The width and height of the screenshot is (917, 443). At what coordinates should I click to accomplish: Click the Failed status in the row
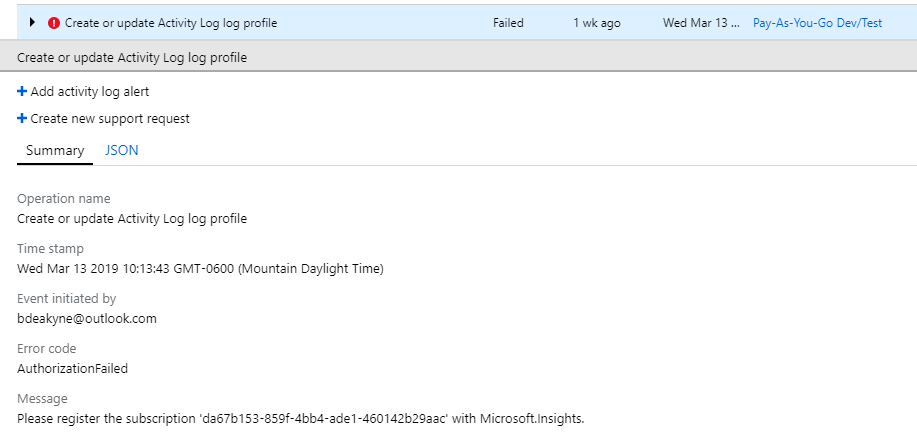[x=508, y=22]
